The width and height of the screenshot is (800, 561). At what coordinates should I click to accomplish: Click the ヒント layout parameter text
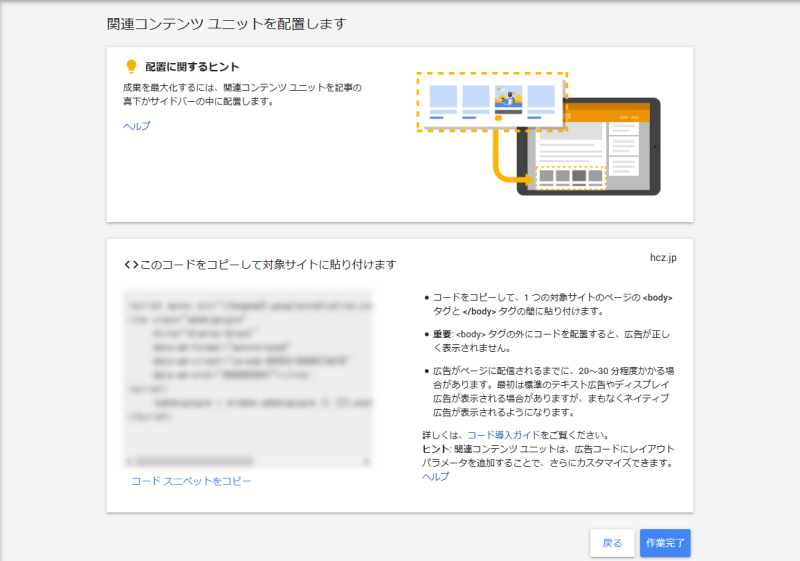coord(548,456)
